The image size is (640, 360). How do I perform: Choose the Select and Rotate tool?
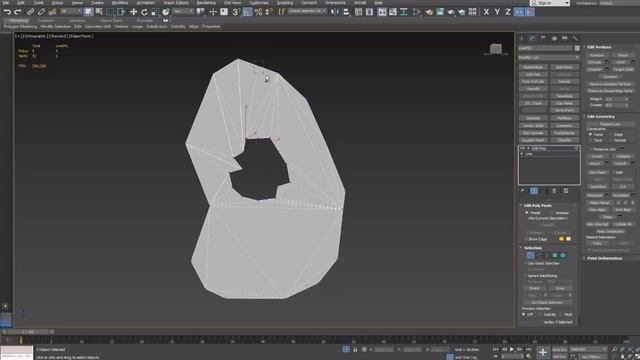pyautogui.click(x=144, y=12)
